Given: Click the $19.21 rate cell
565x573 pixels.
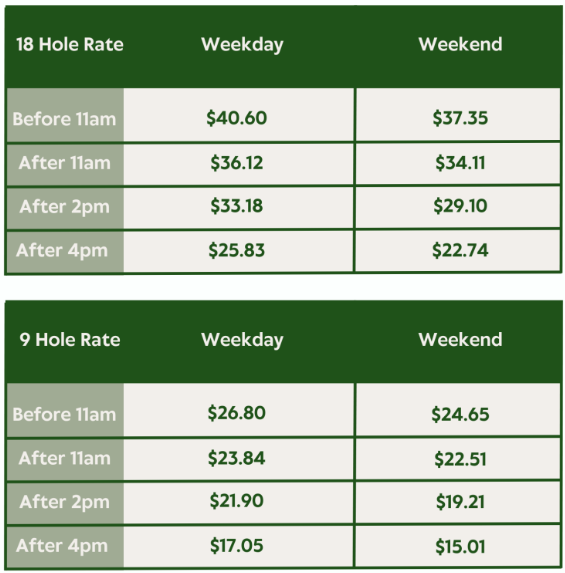Looking at the screenshot, I should pos(460,502).
